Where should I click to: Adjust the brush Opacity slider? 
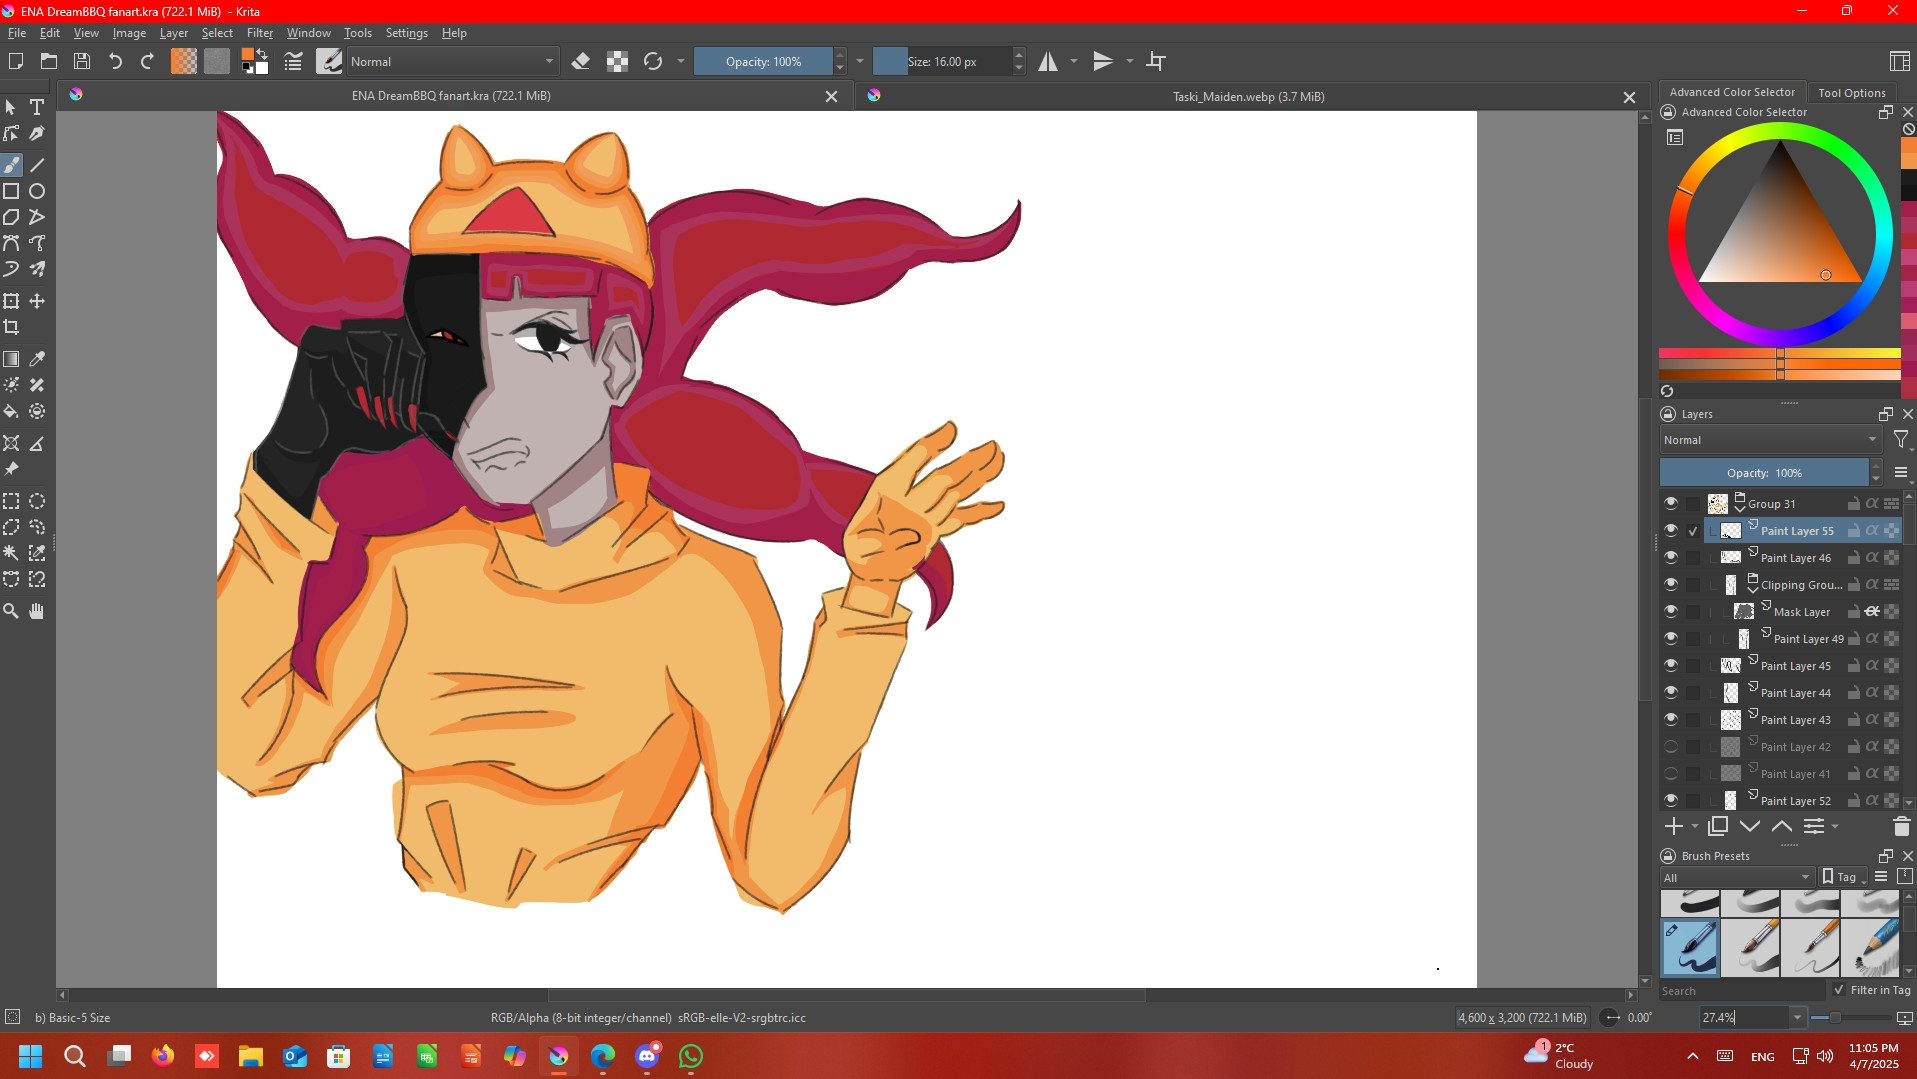click(764, 61)
